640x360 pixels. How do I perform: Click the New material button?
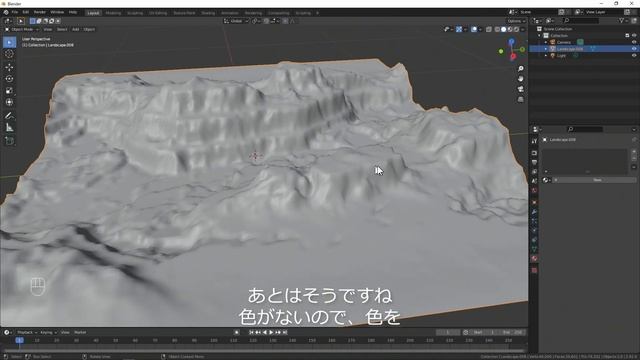(x=598, y=180)
